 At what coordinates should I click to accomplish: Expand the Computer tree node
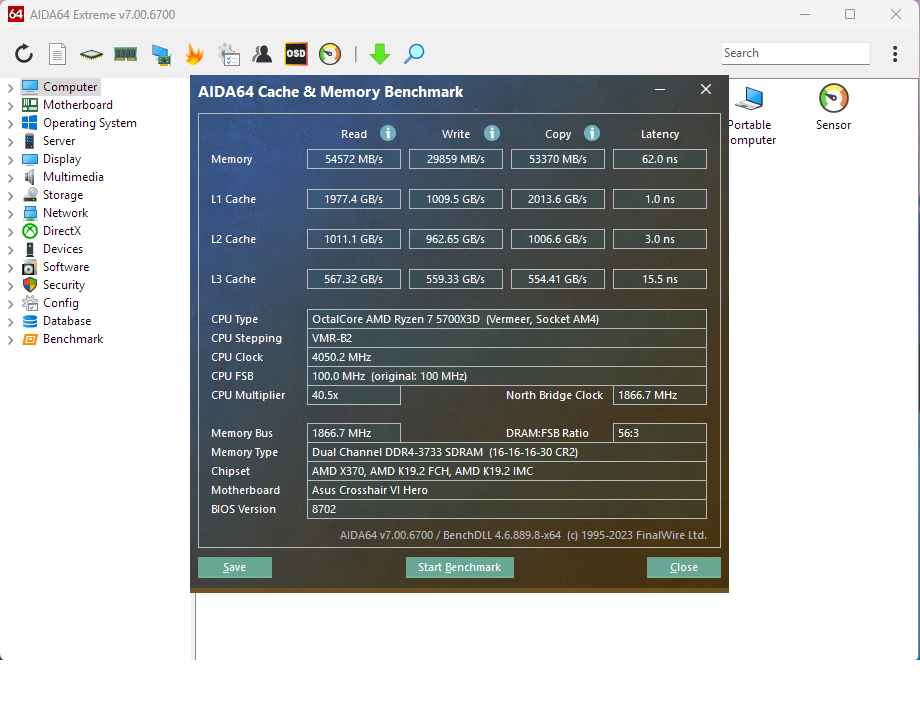[11, 88]
